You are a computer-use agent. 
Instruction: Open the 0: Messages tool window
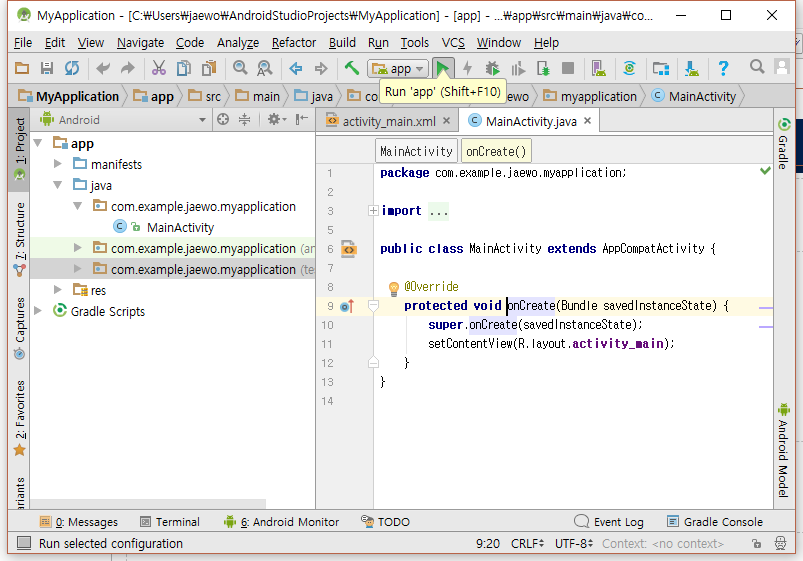[79, 522]
